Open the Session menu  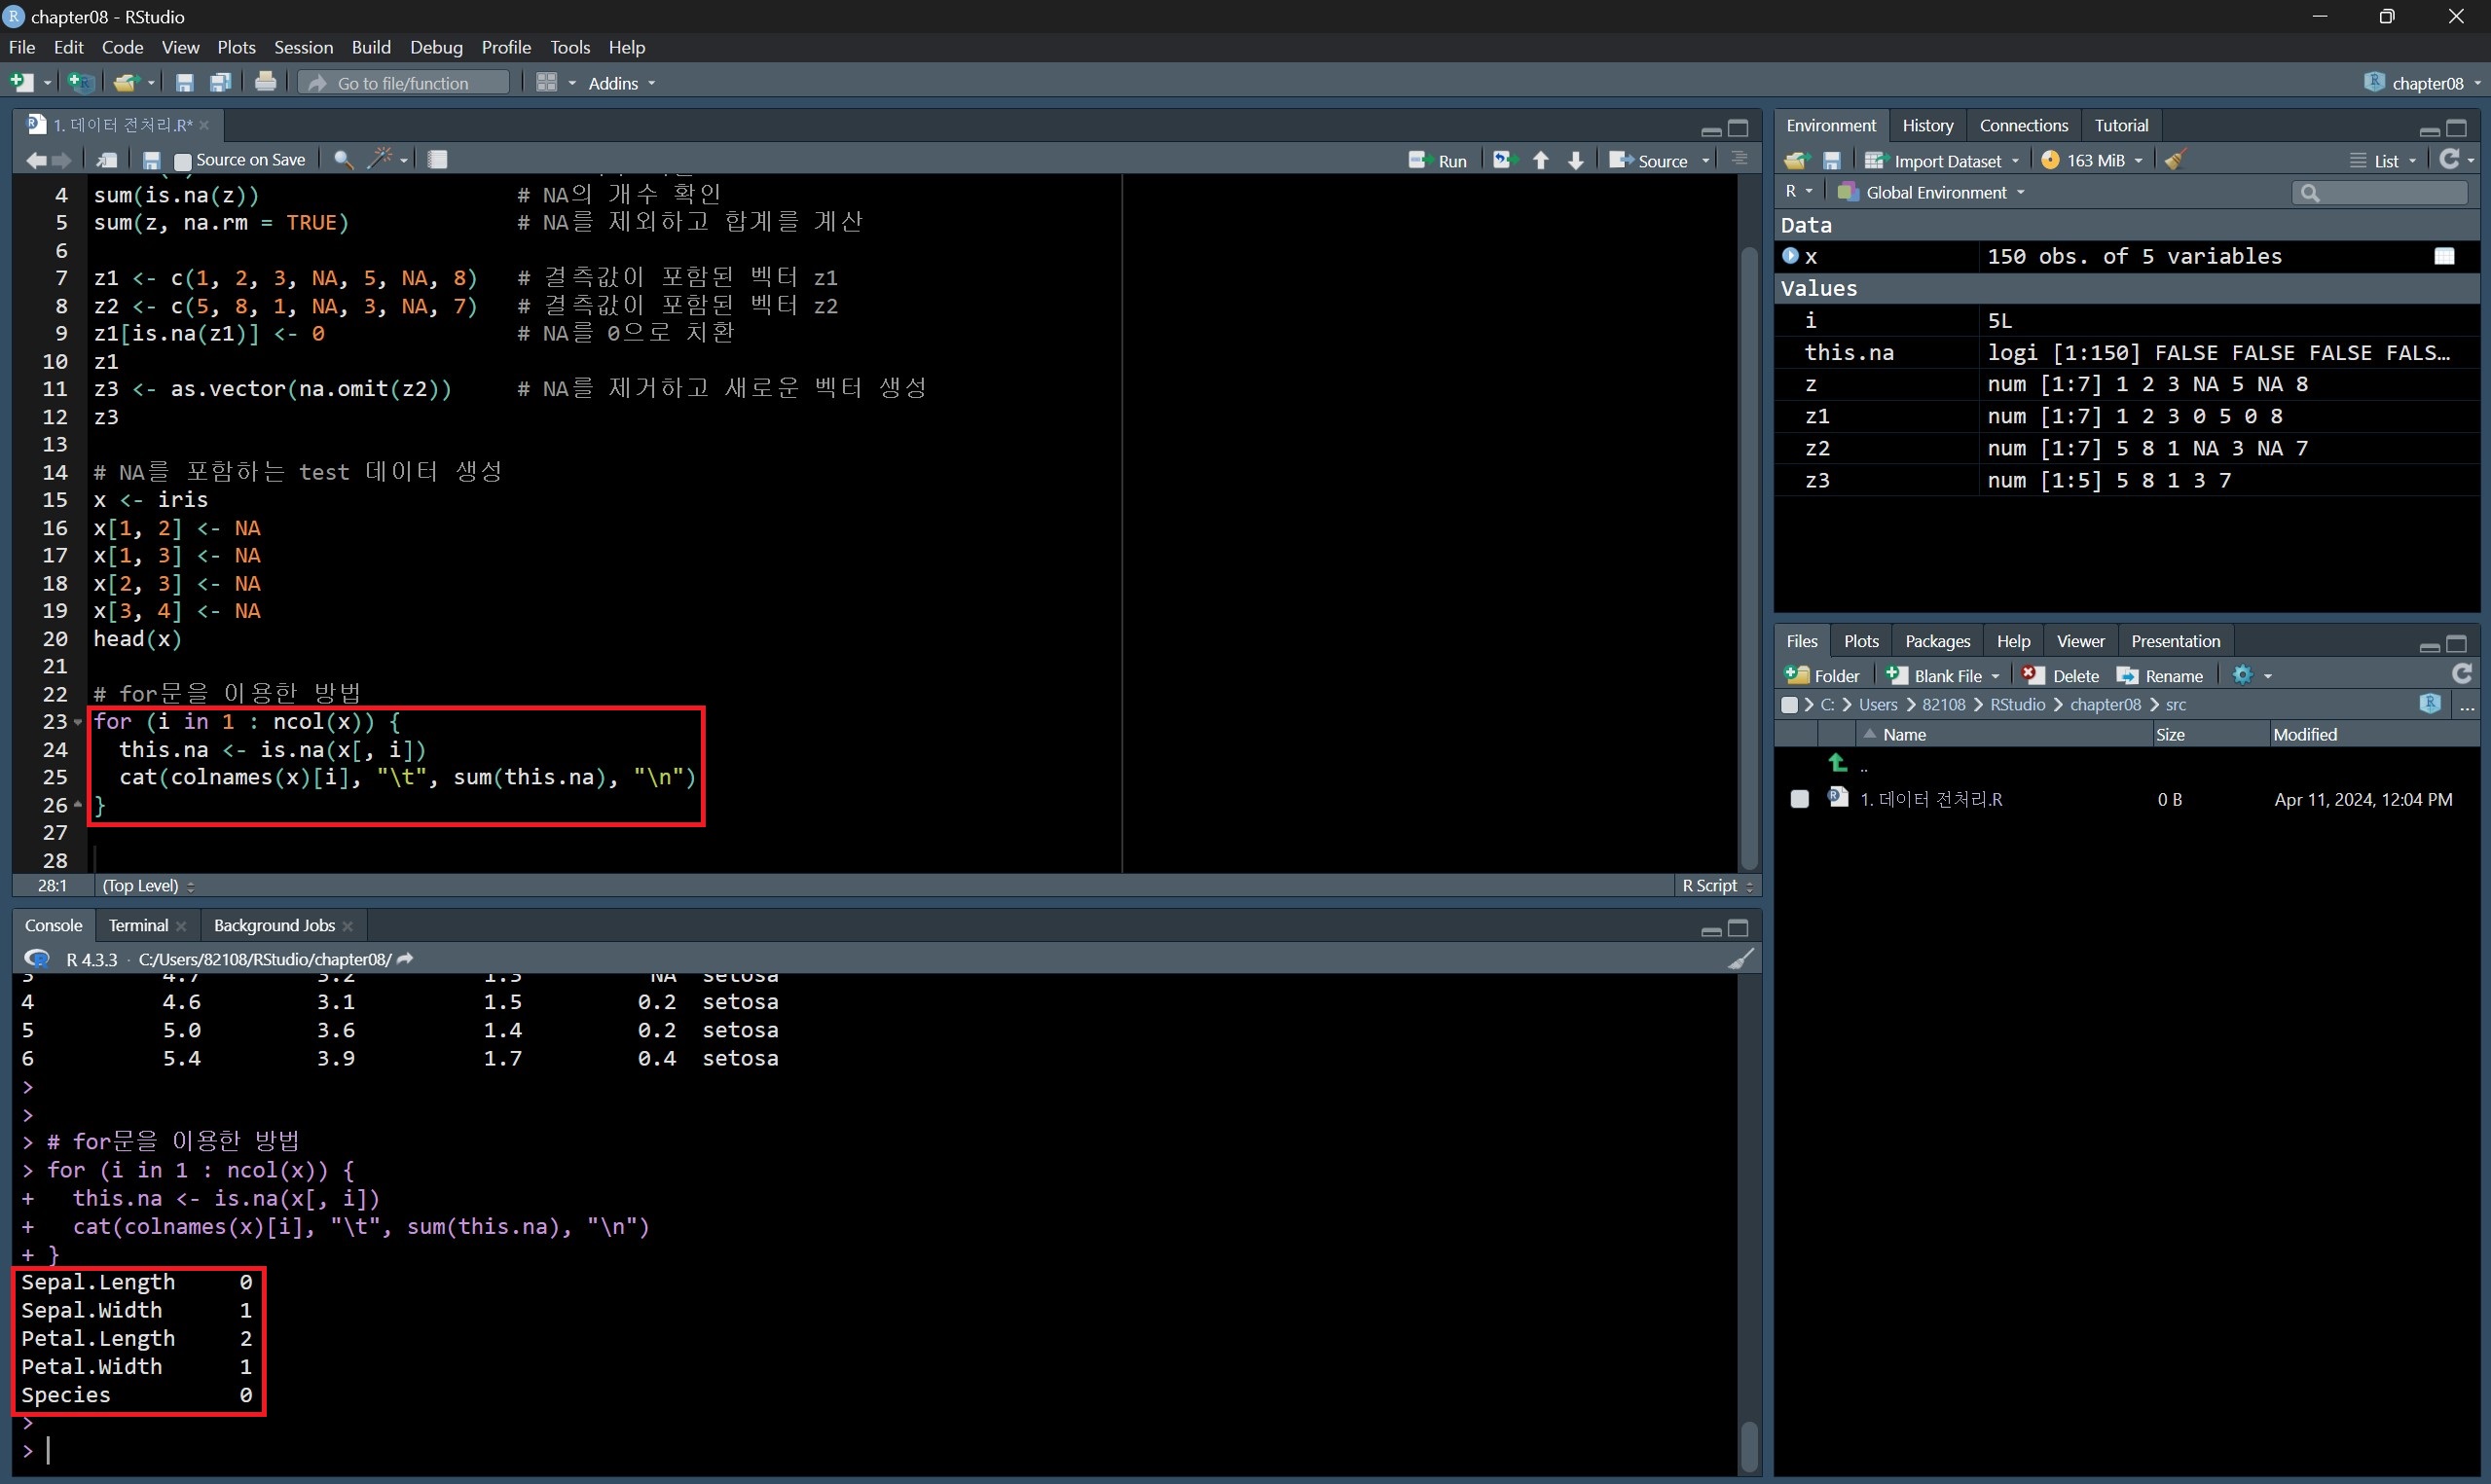pyautogui.click(x=303, y=47)
